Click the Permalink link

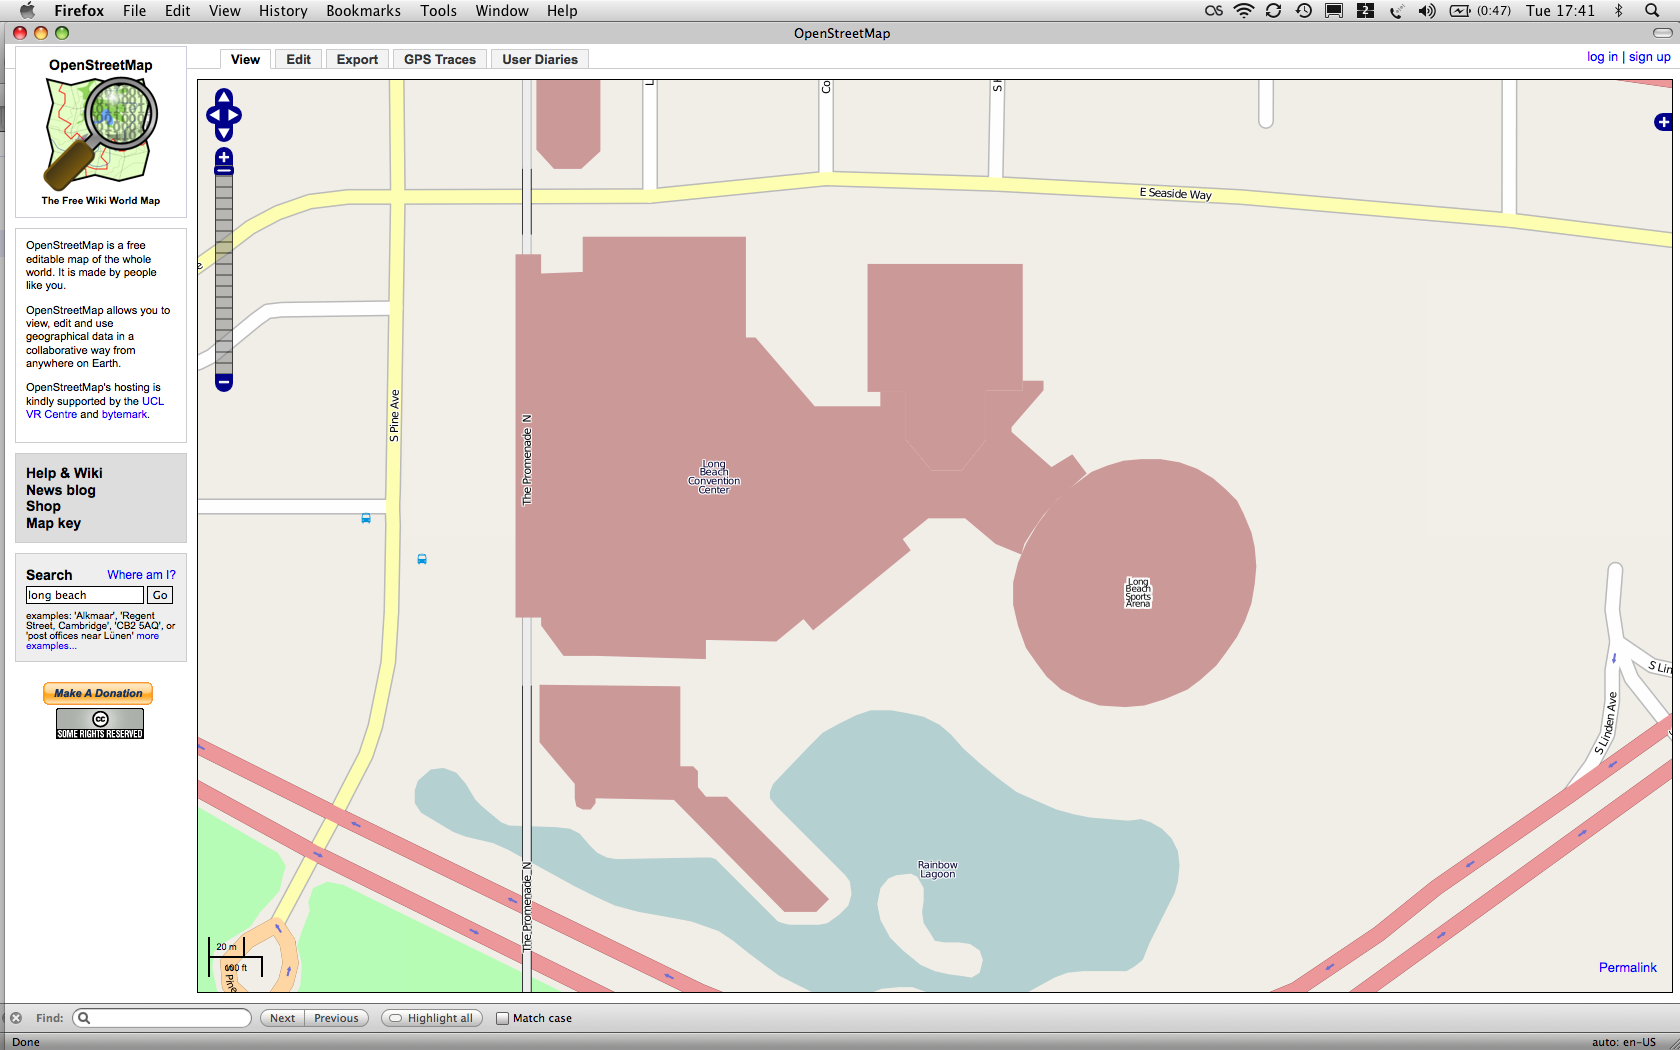pyautogui.click(x=1627, y=967)
